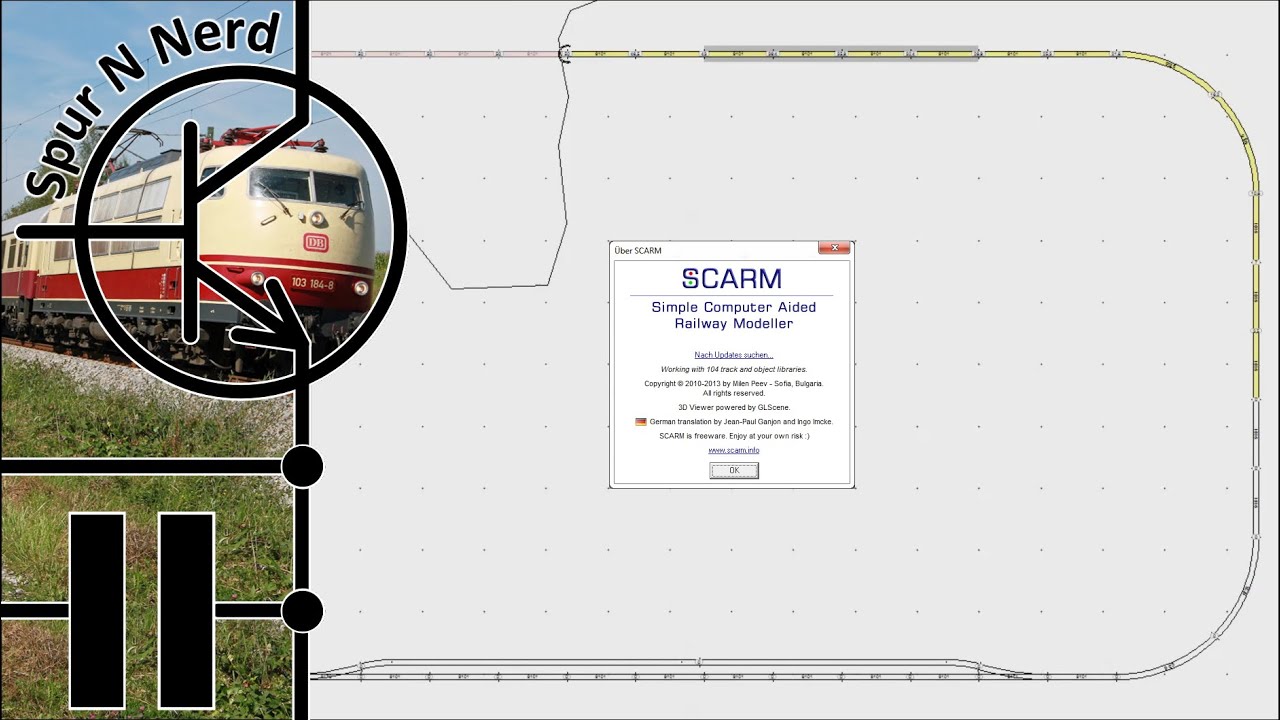
Task: Click 'Simple Computer Aided Railway Modeller' heading
Action: point(734,315)
